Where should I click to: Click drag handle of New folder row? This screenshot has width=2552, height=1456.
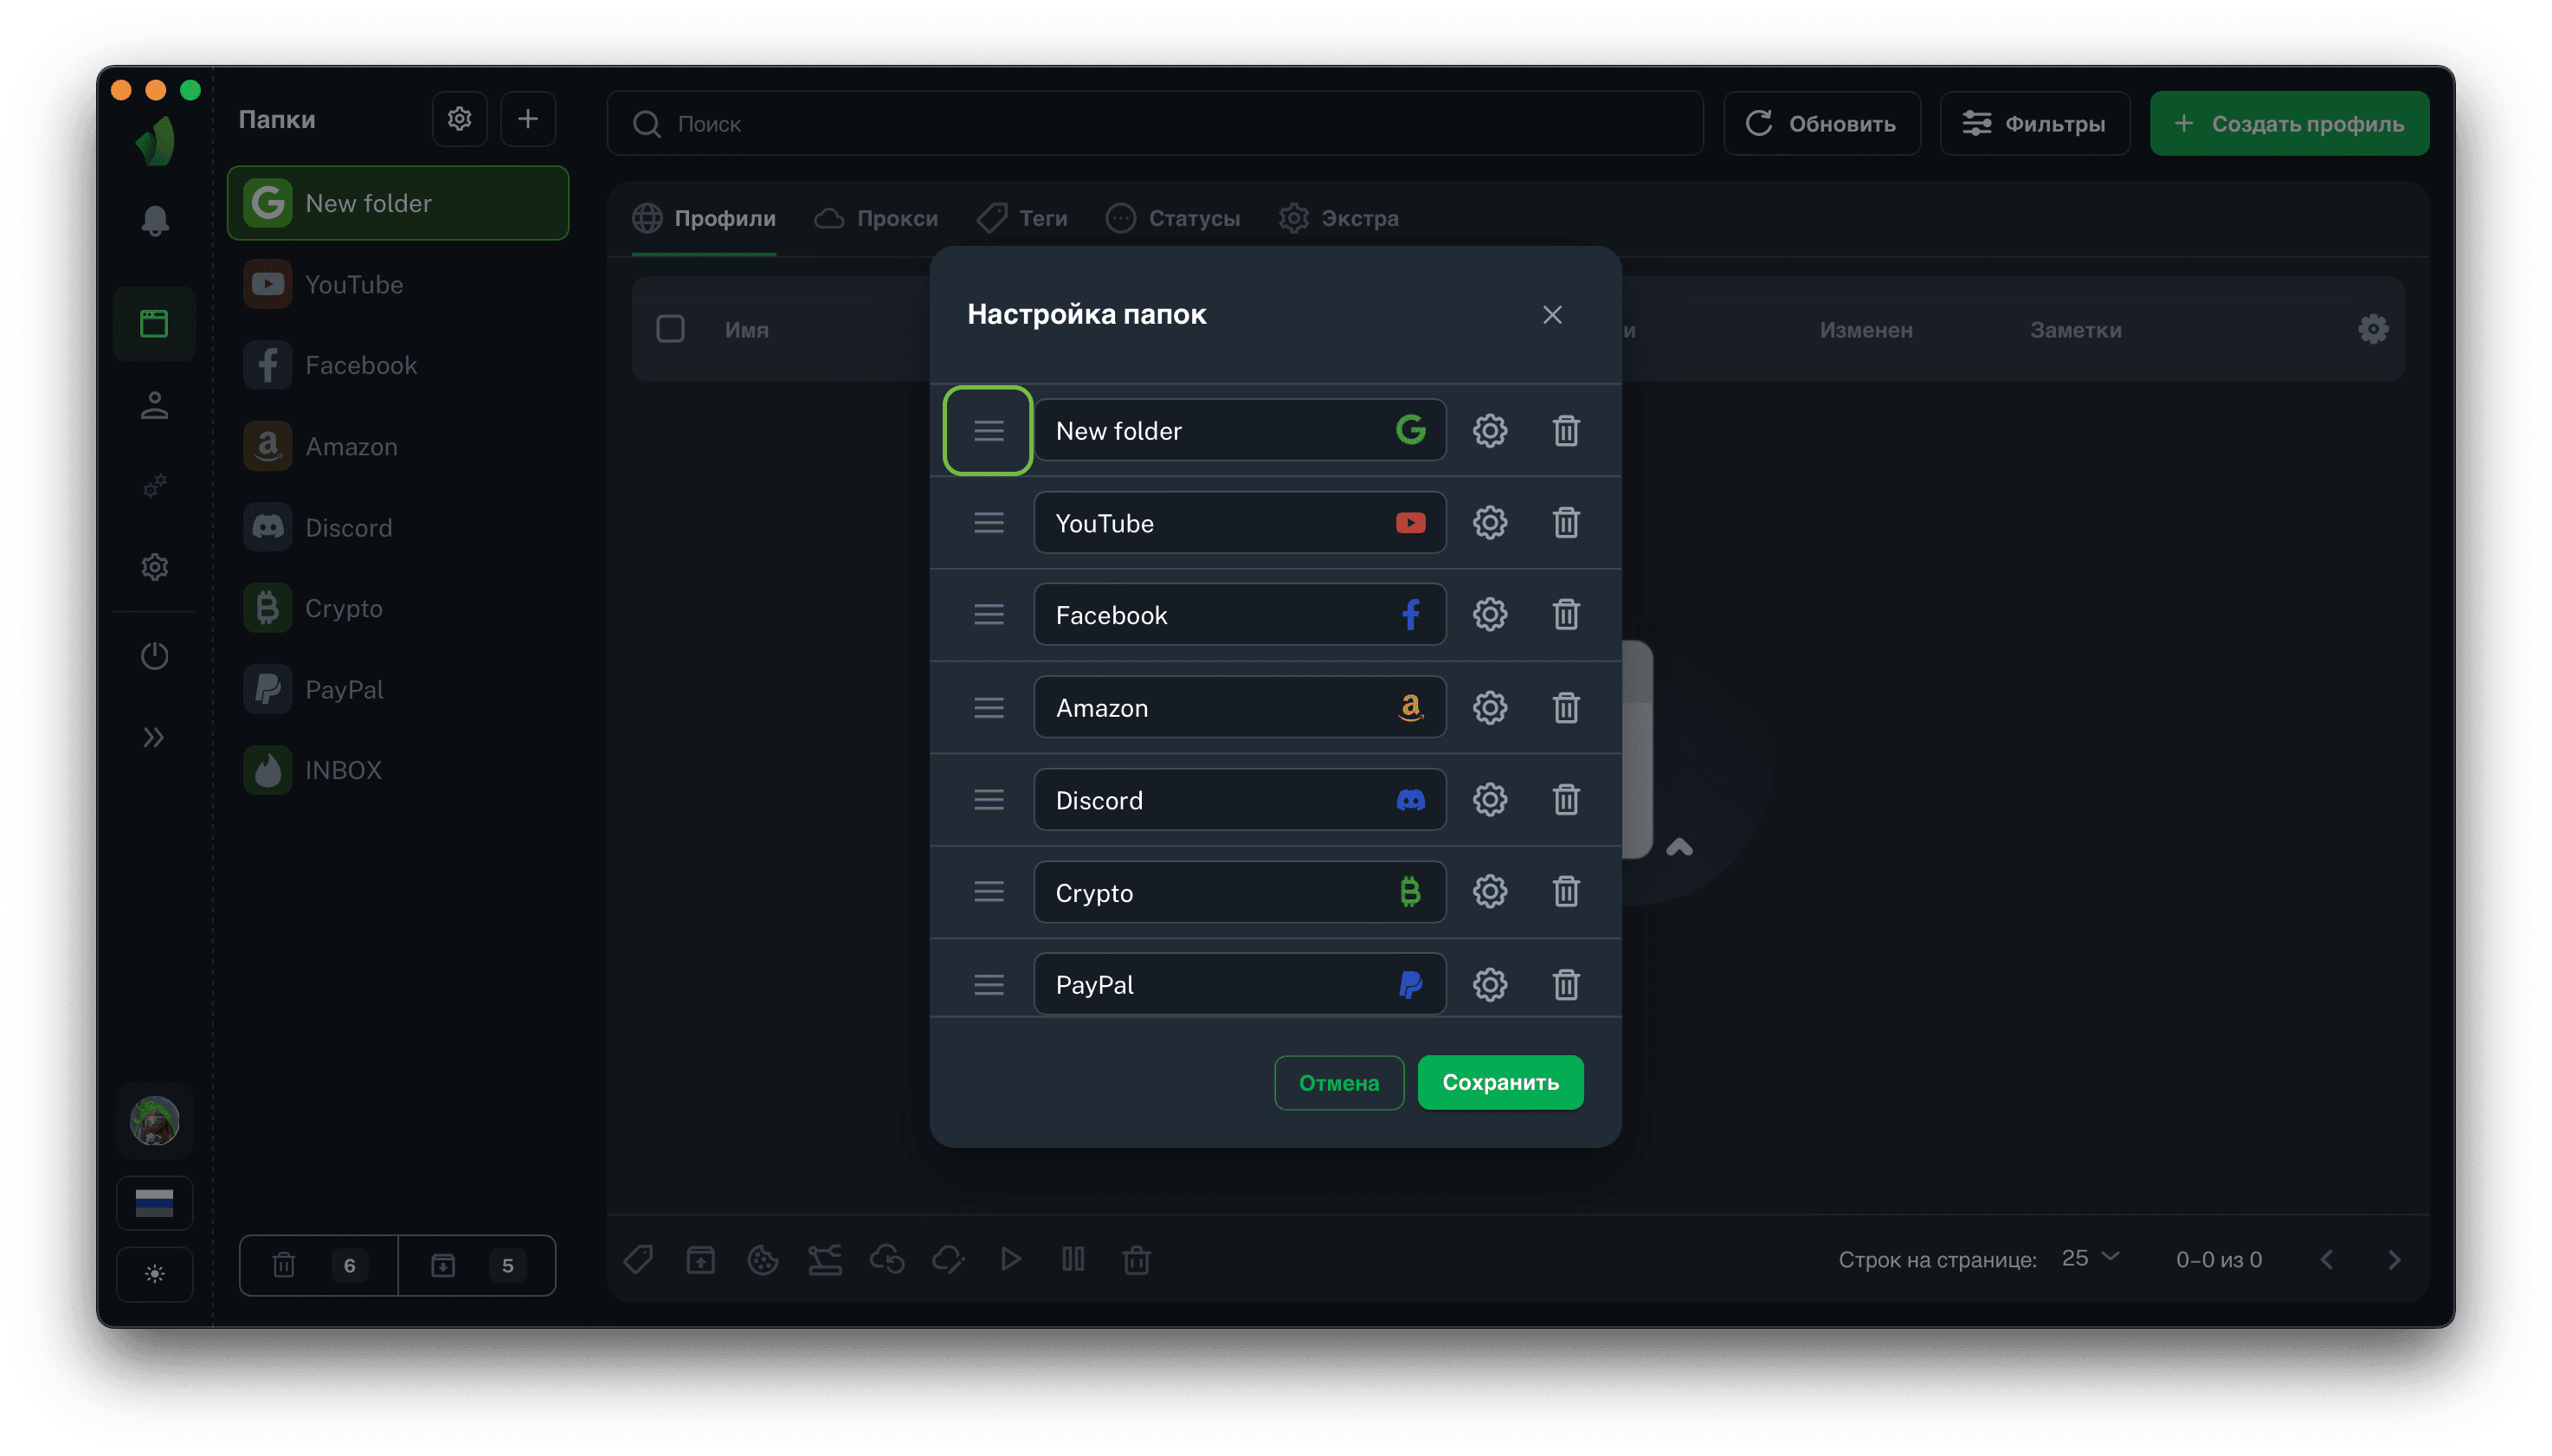pos(988,431)
